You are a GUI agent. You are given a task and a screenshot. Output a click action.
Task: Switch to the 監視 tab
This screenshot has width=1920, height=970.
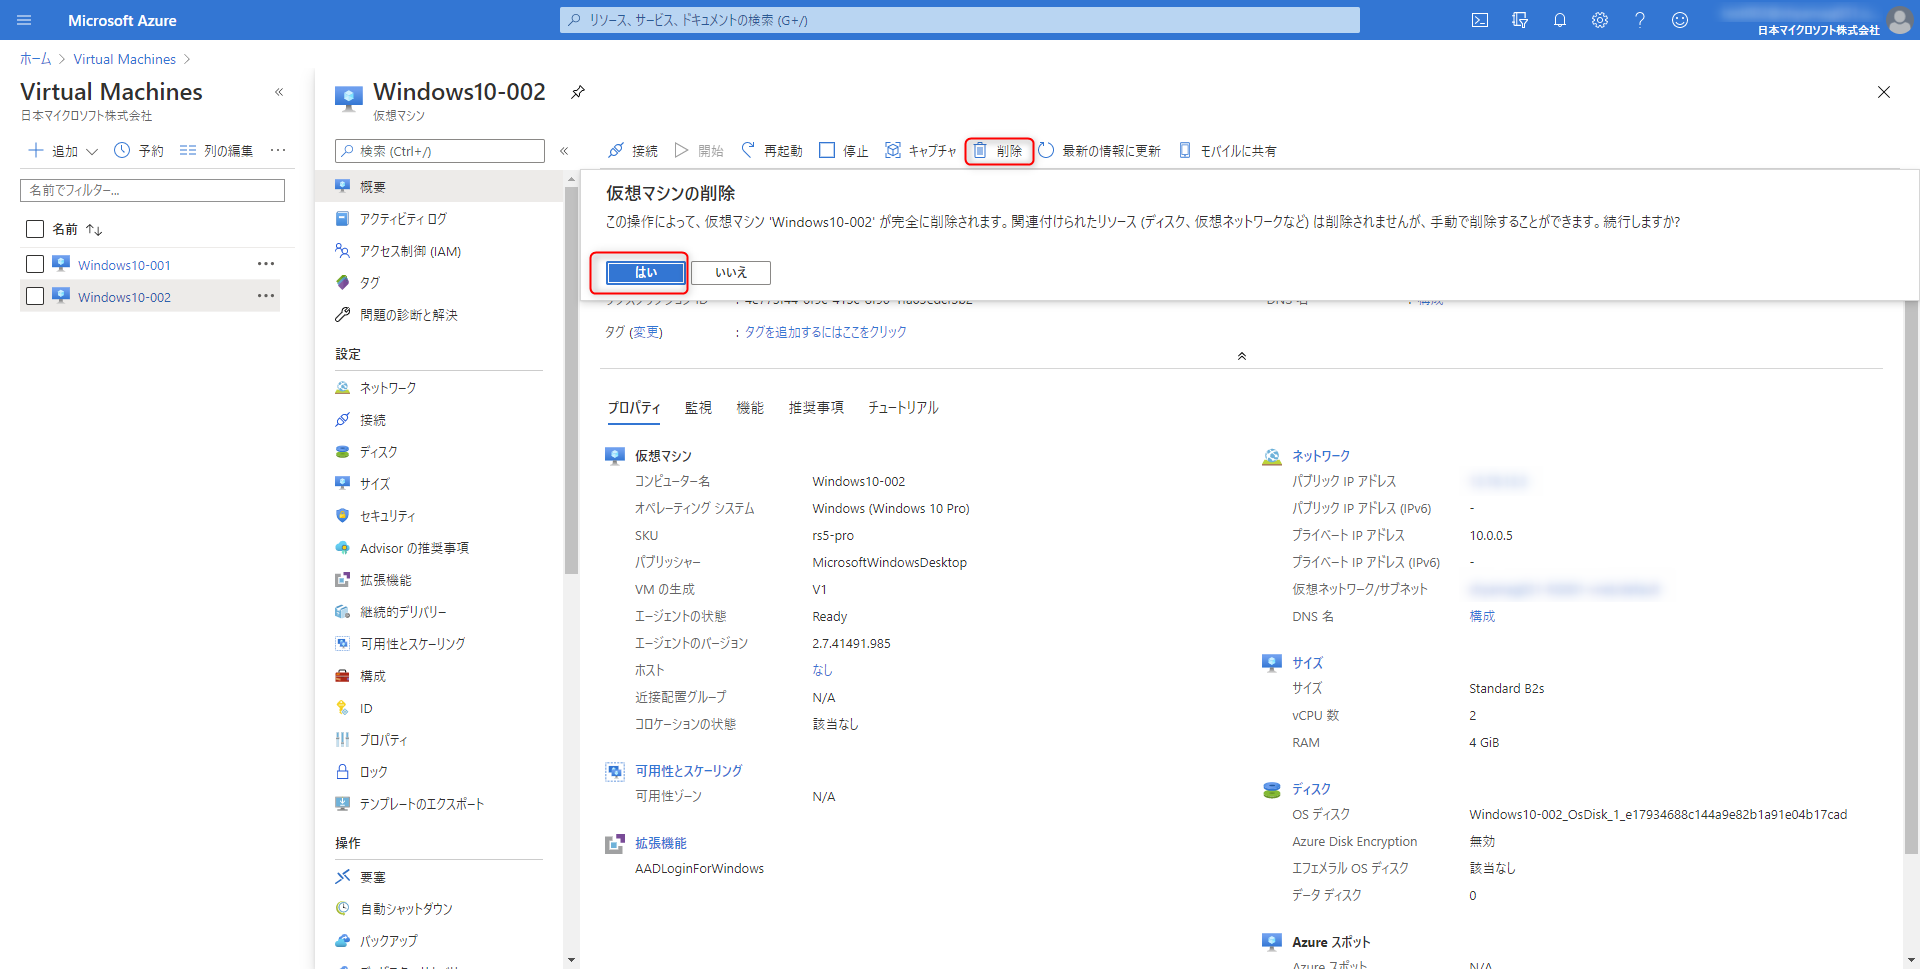698,408
